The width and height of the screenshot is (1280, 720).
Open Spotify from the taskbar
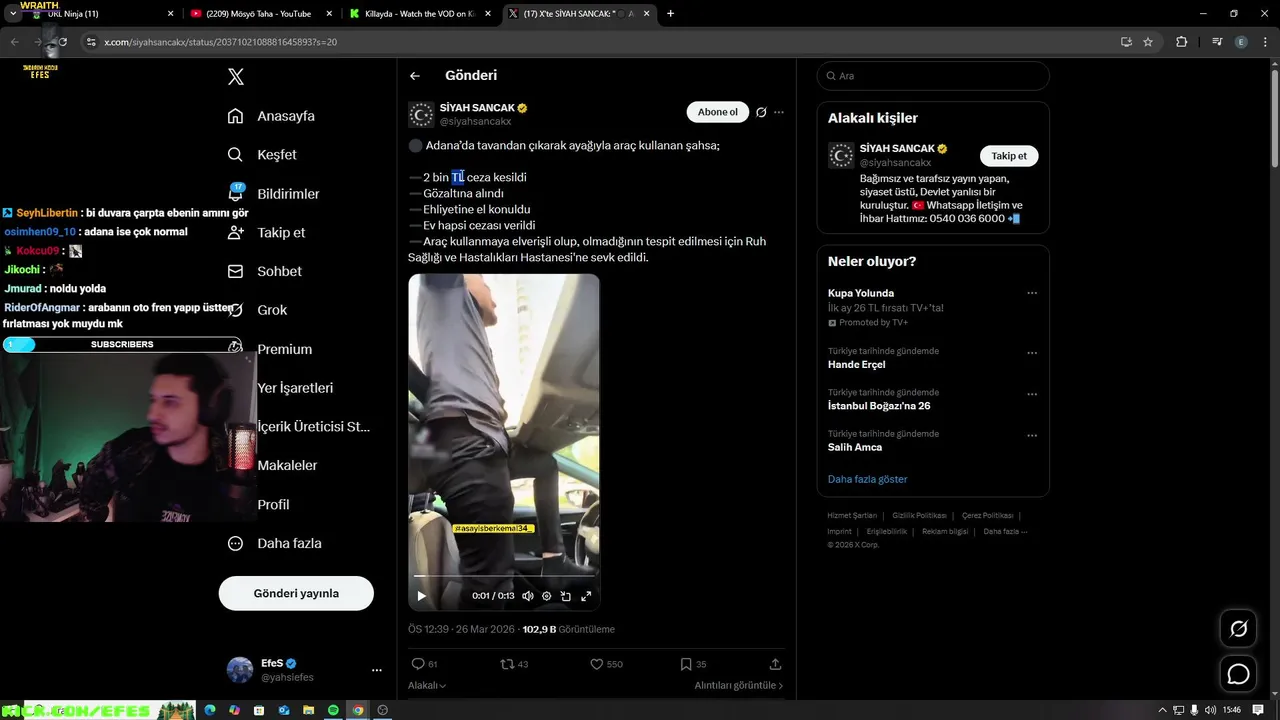click(333, 710)
